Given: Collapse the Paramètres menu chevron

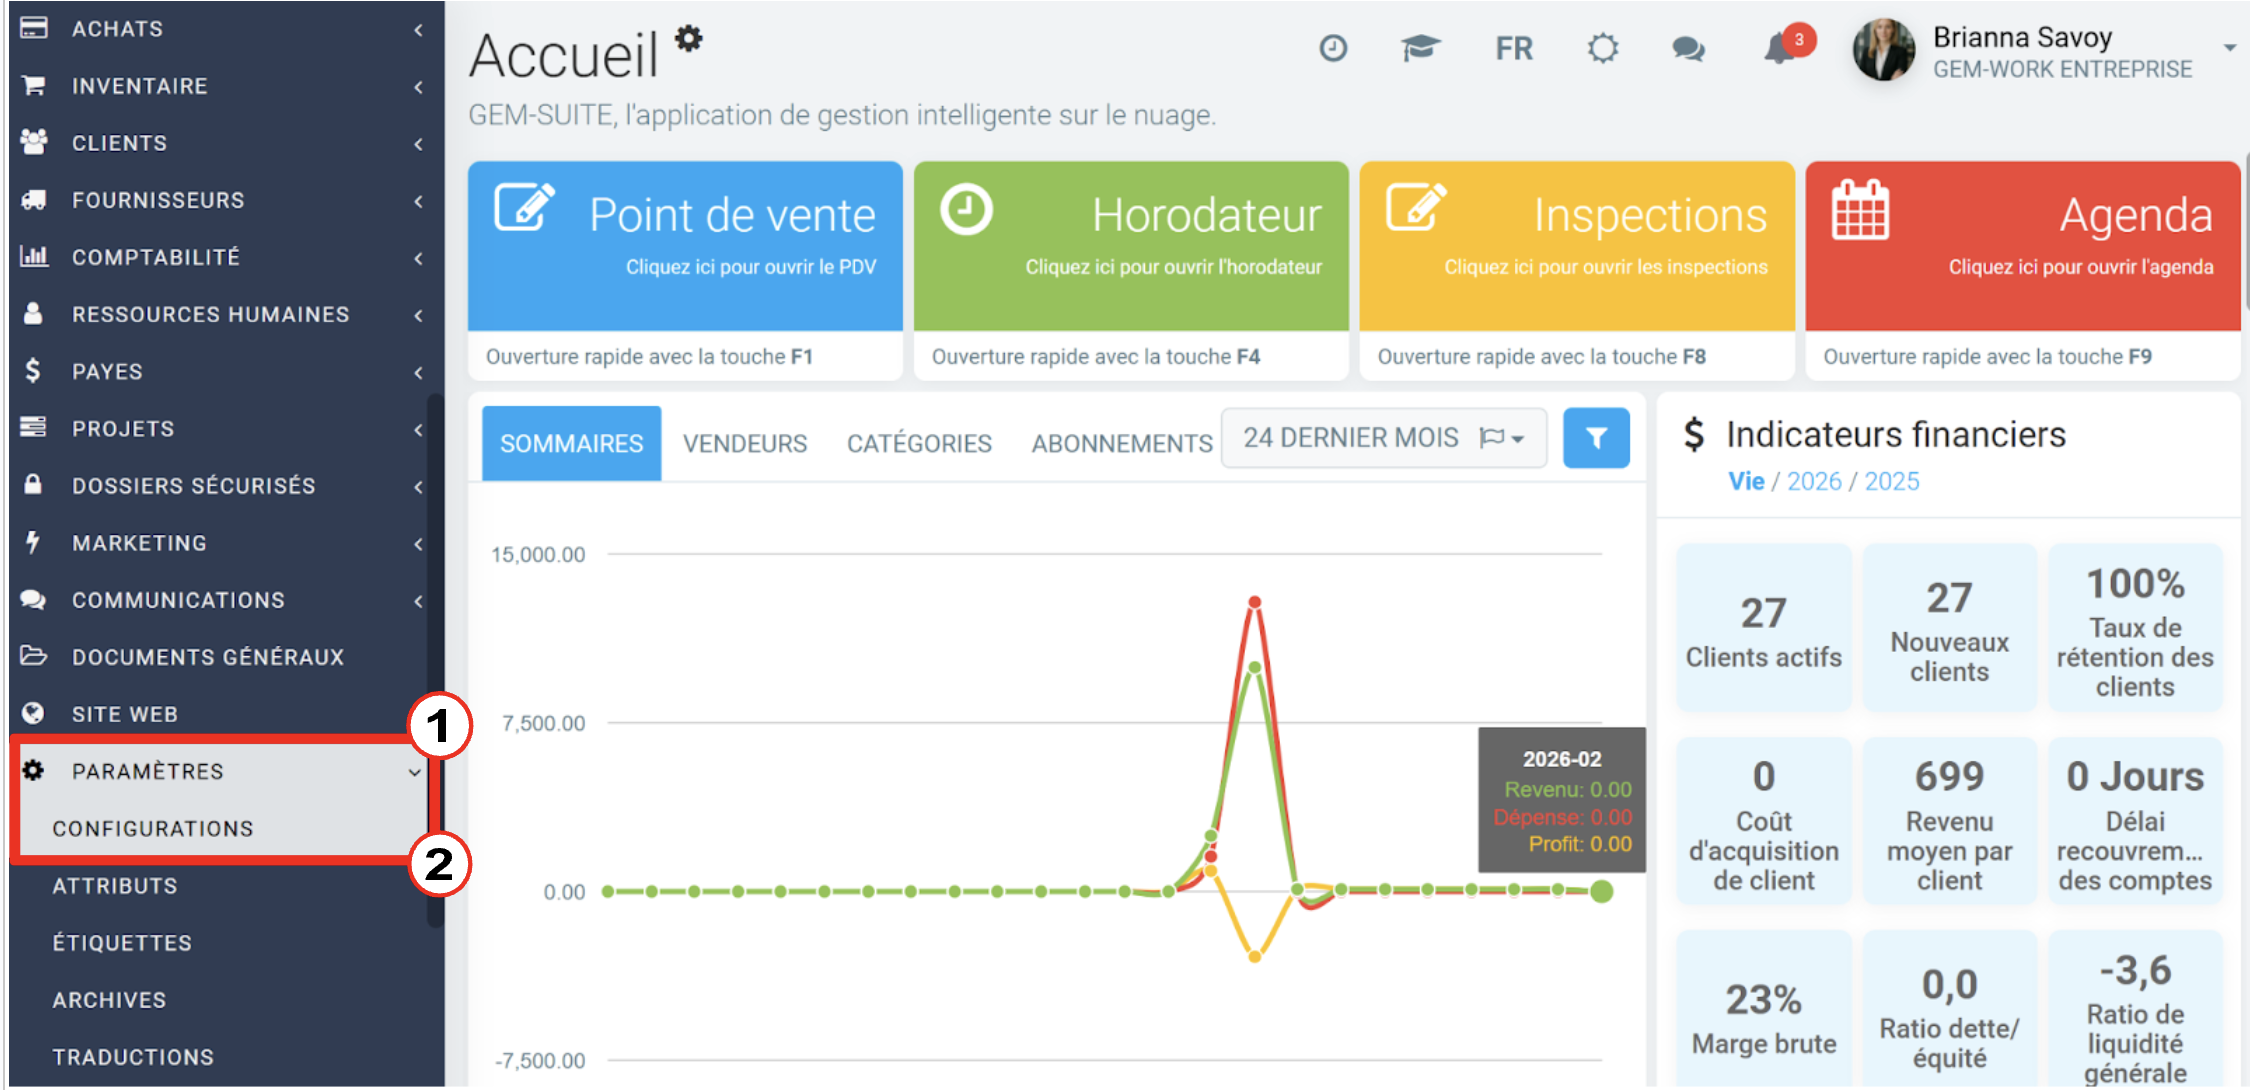Looking at the screenshot, I should [x=414, y=772].
